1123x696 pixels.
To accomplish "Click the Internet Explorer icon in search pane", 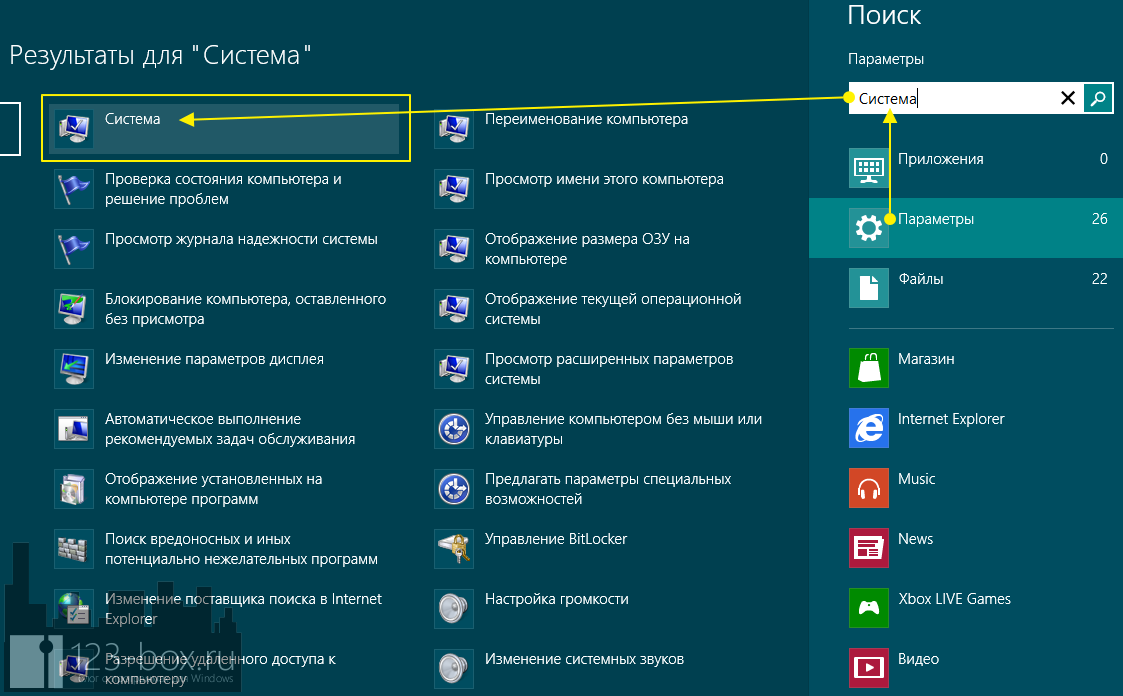I will tap(869, 428).
